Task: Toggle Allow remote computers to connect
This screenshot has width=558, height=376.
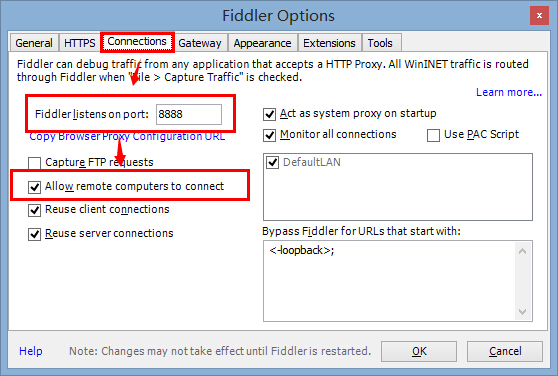Action: point(35,187)
